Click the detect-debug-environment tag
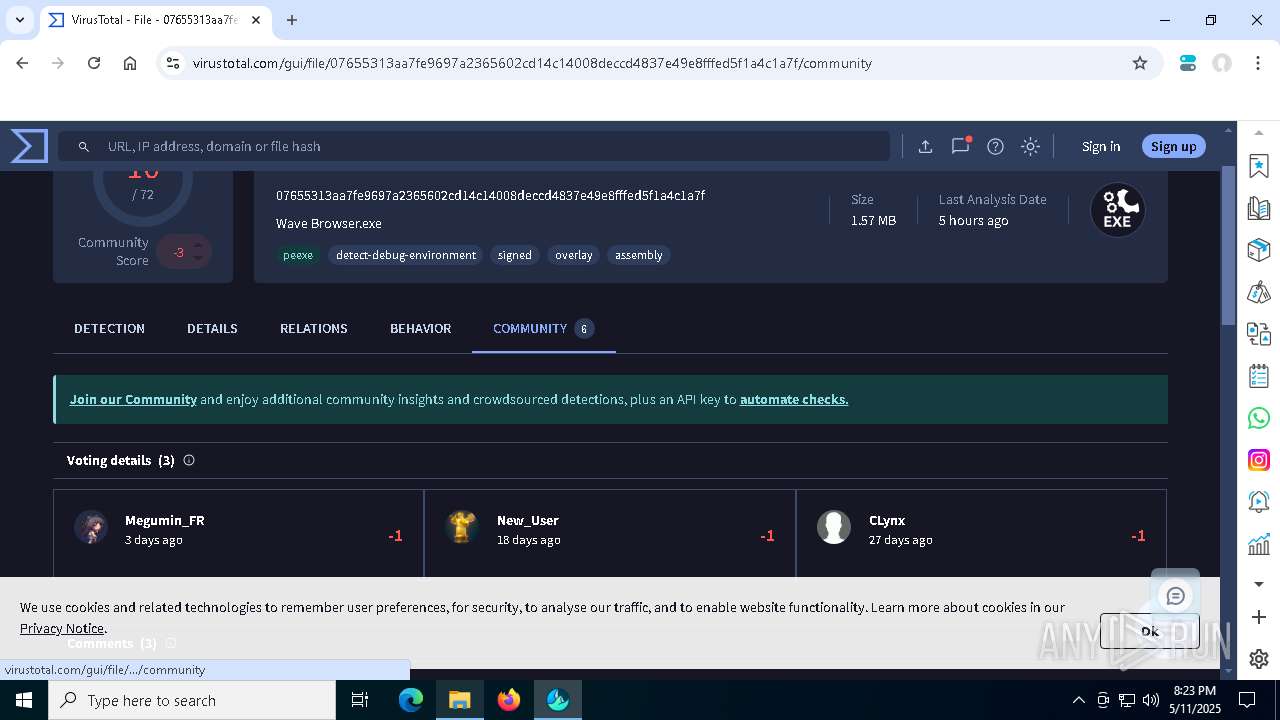This screenshot has height=720, width=1280. point(406,255)
